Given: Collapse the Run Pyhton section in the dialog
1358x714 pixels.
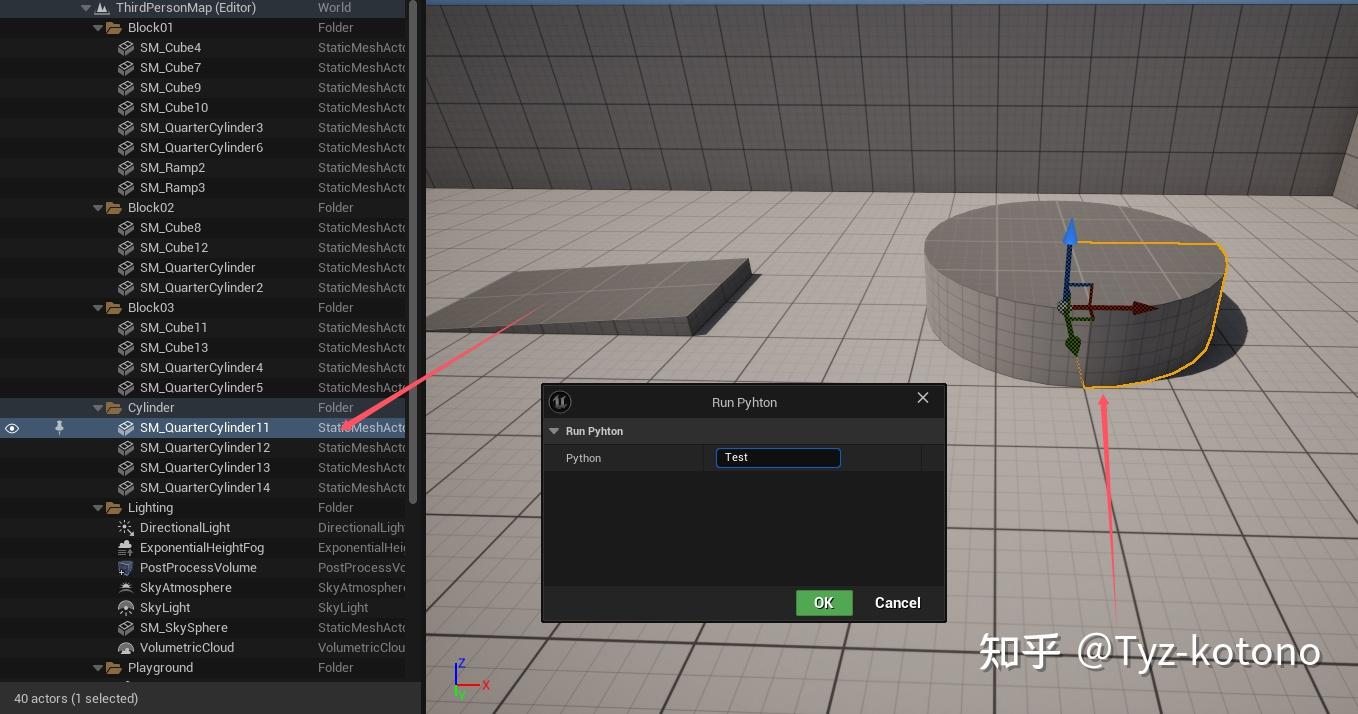Looking at the screenshot, I should click(554, 431).
